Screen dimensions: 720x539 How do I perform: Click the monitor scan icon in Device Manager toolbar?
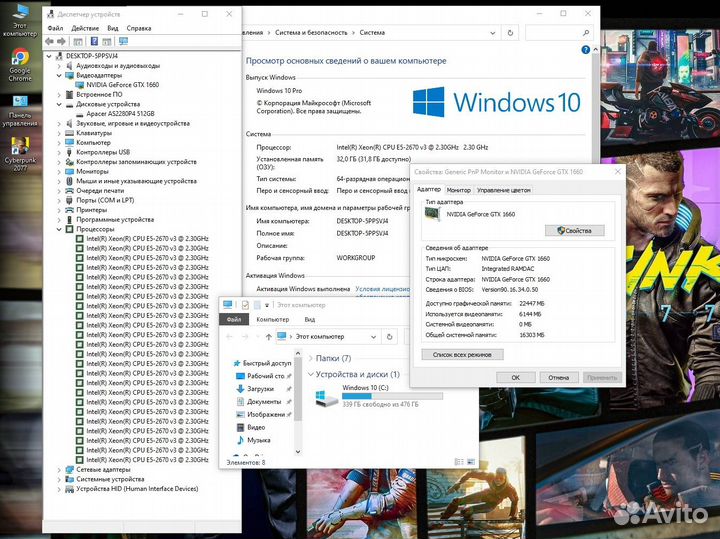(123, 41)
